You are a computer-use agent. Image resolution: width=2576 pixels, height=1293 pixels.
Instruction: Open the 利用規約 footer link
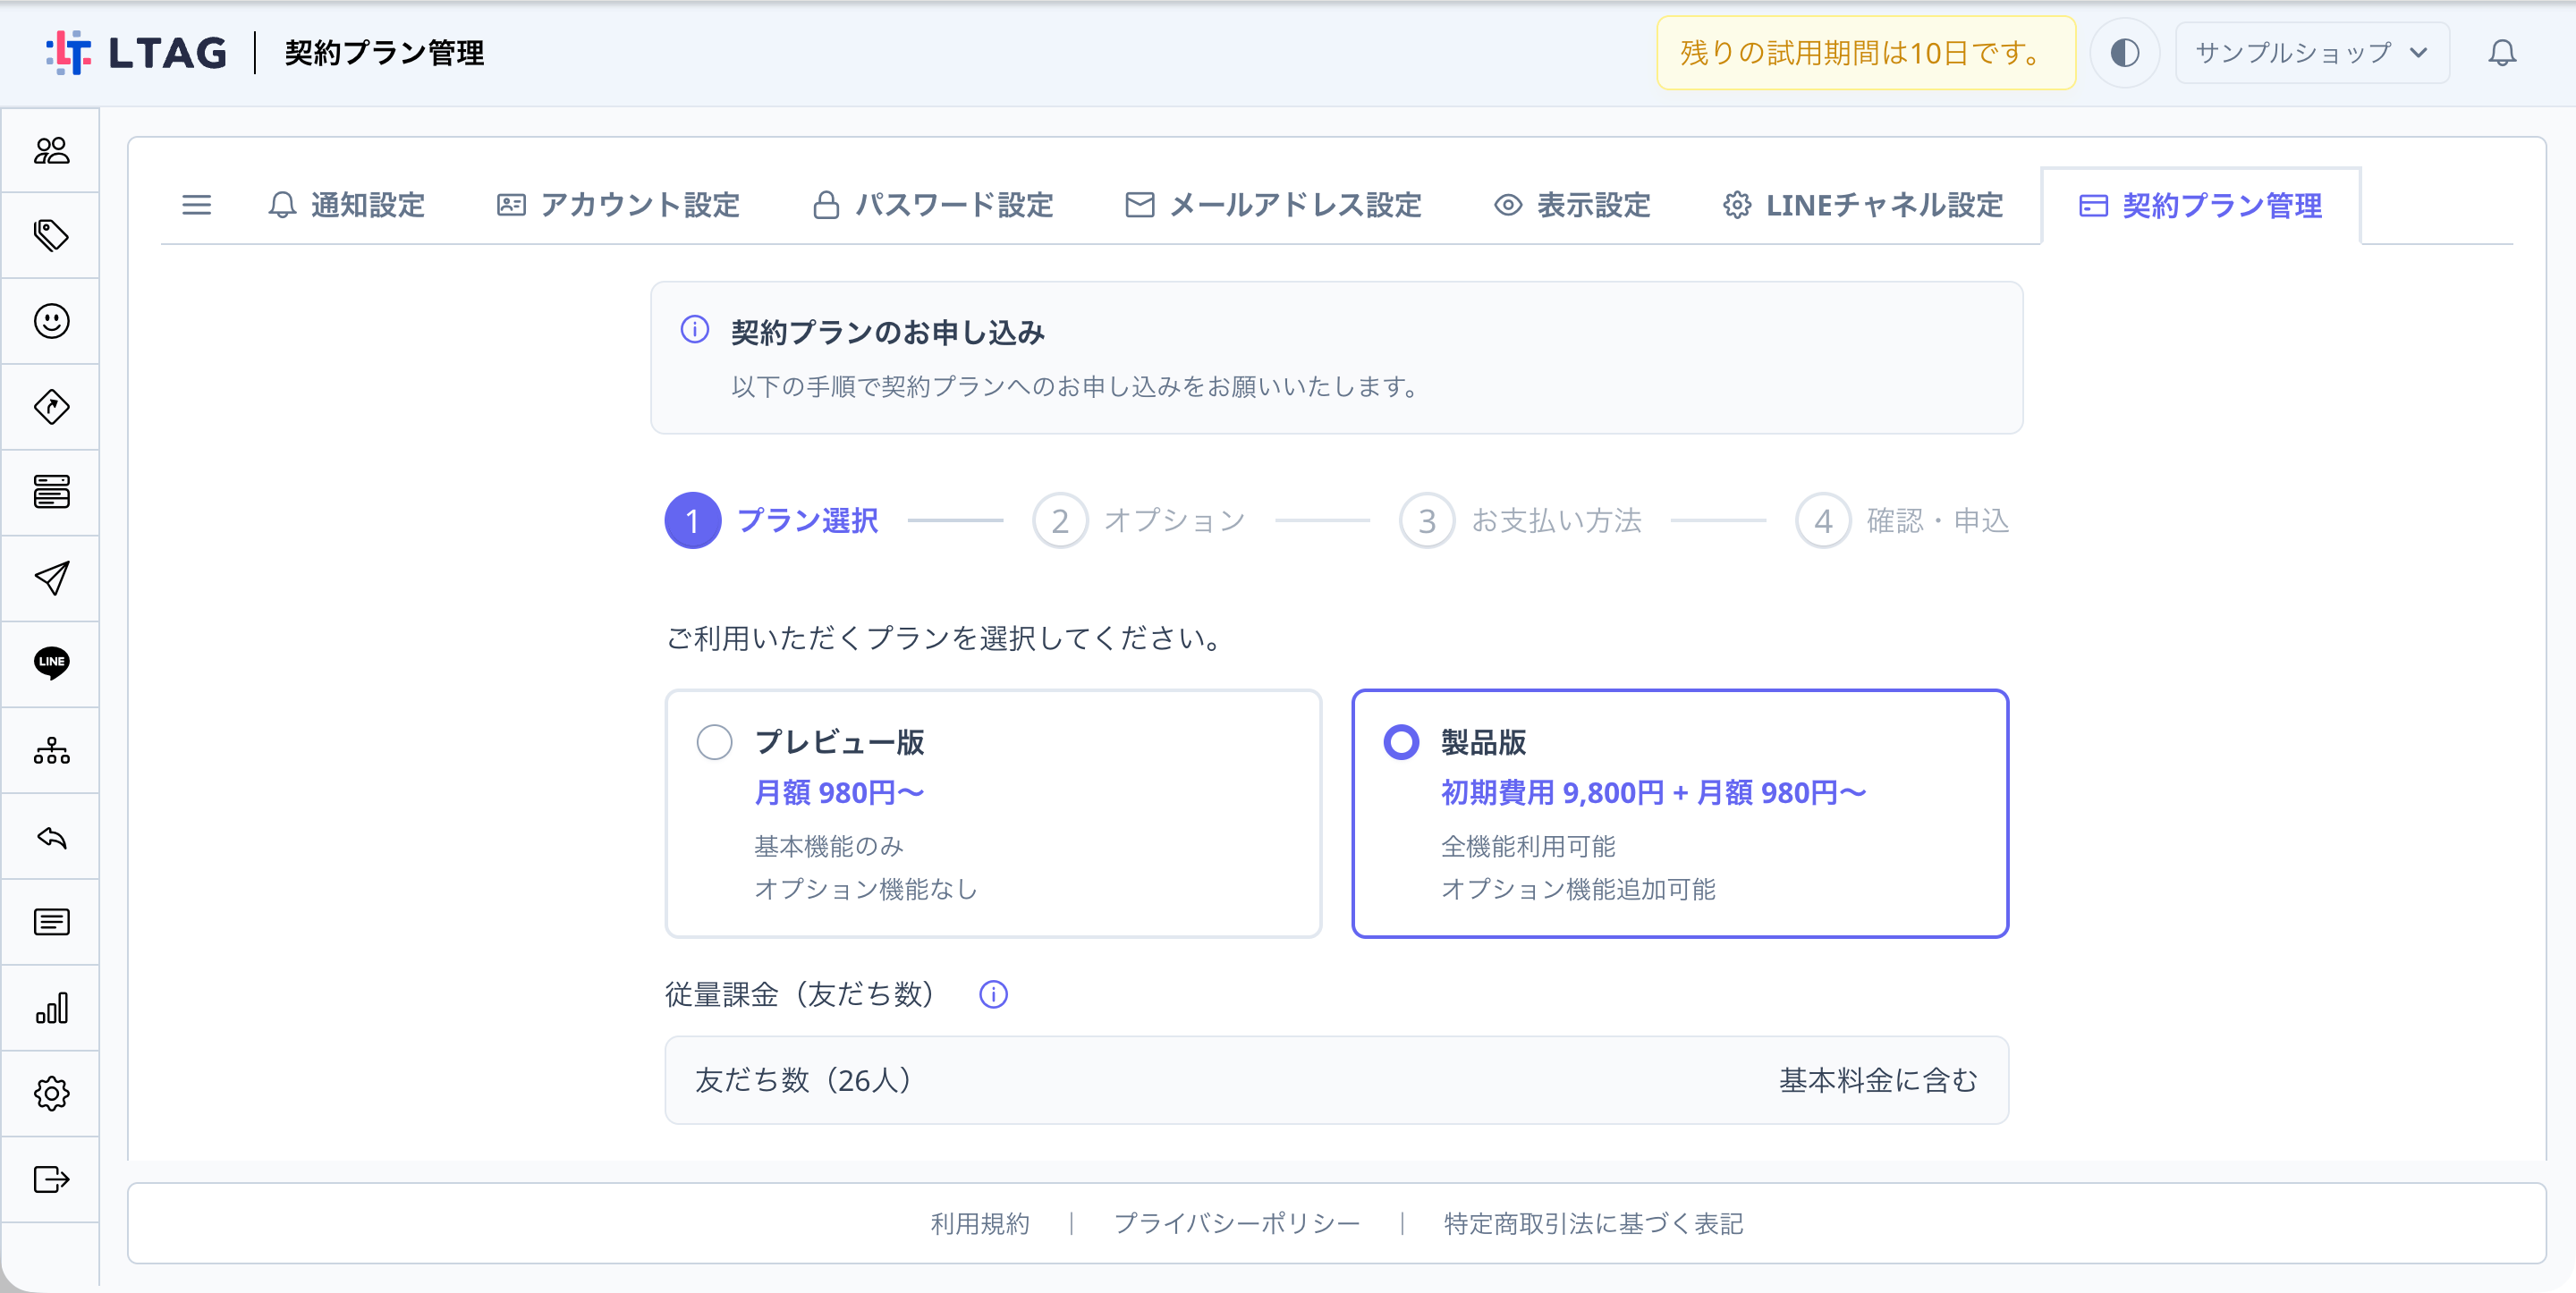click(x=979, y=1223)
